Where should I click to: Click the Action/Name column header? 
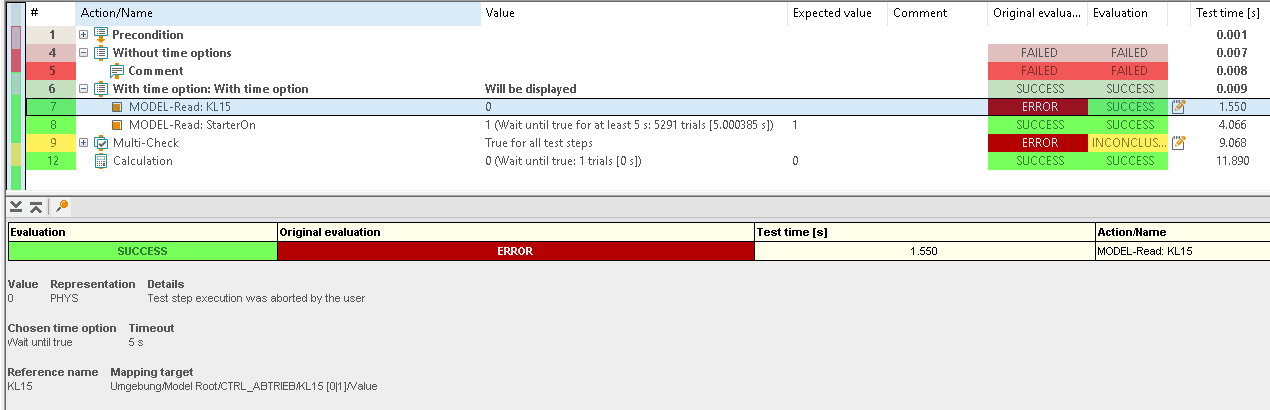pos(278,13)
